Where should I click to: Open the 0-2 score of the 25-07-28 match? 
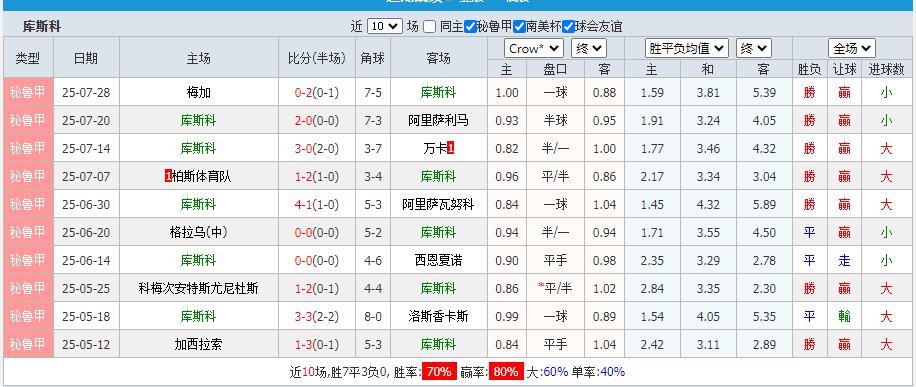tap(304, 92)
